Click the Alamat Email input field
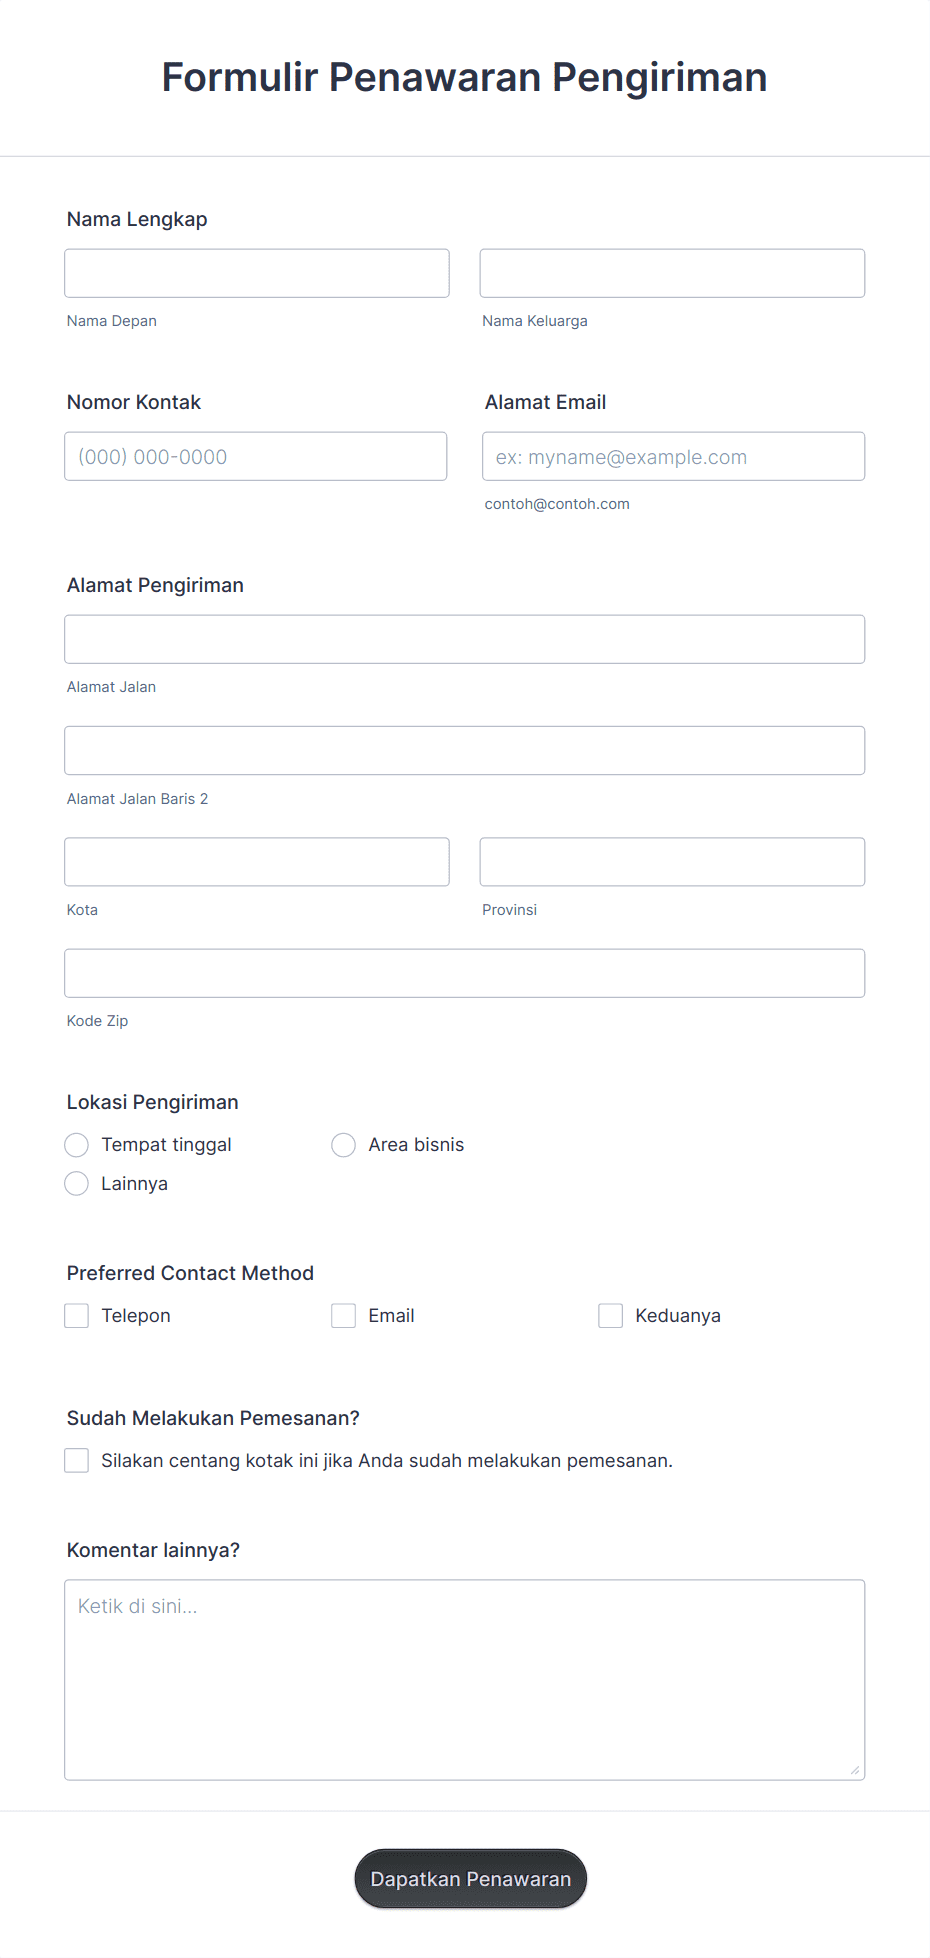The height and width of the screenshot is (1958, 930). 672,456
